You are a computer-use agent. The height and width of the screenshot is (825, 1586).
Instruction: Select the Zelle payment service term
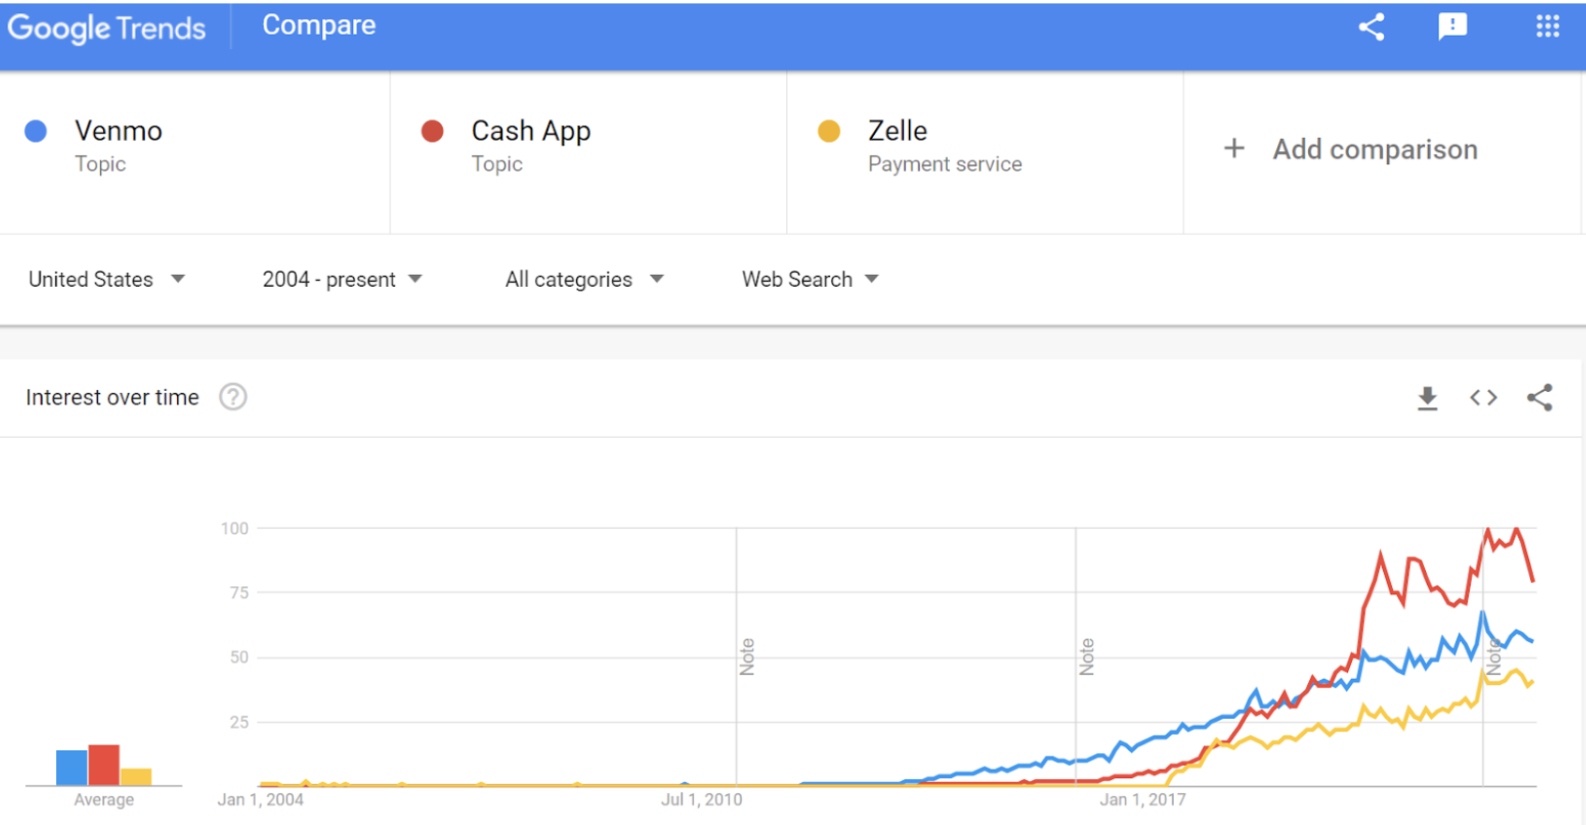click(x=897, y=131)
